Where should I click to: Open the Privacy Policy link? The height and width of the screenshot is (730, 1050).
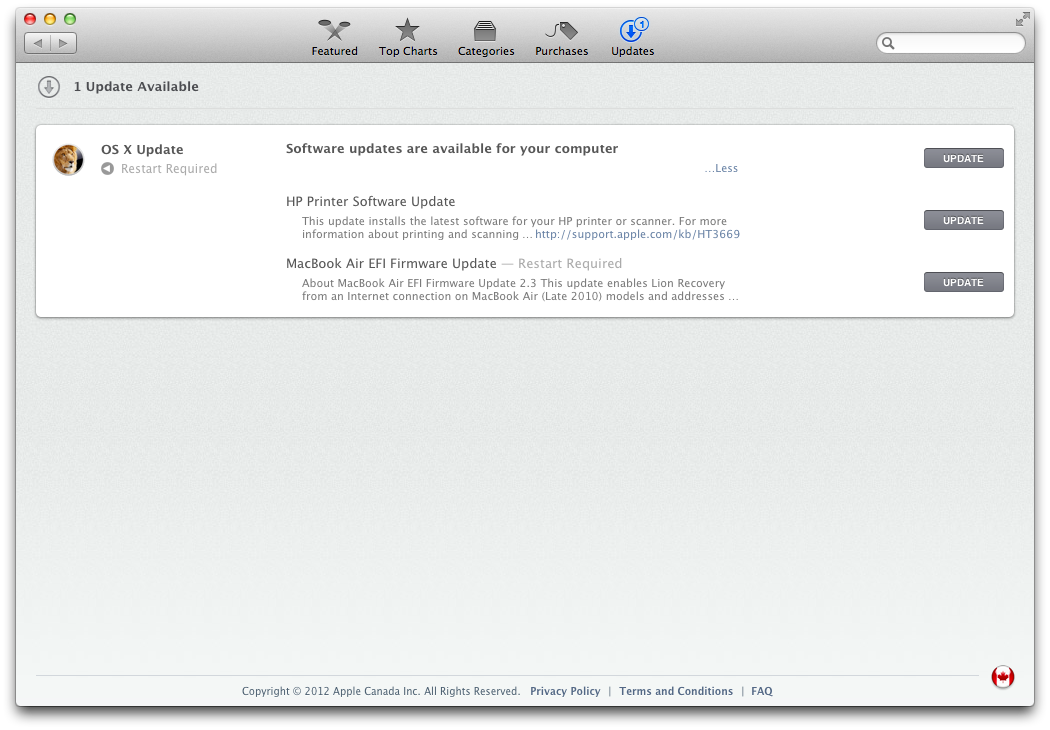(565, 691)
